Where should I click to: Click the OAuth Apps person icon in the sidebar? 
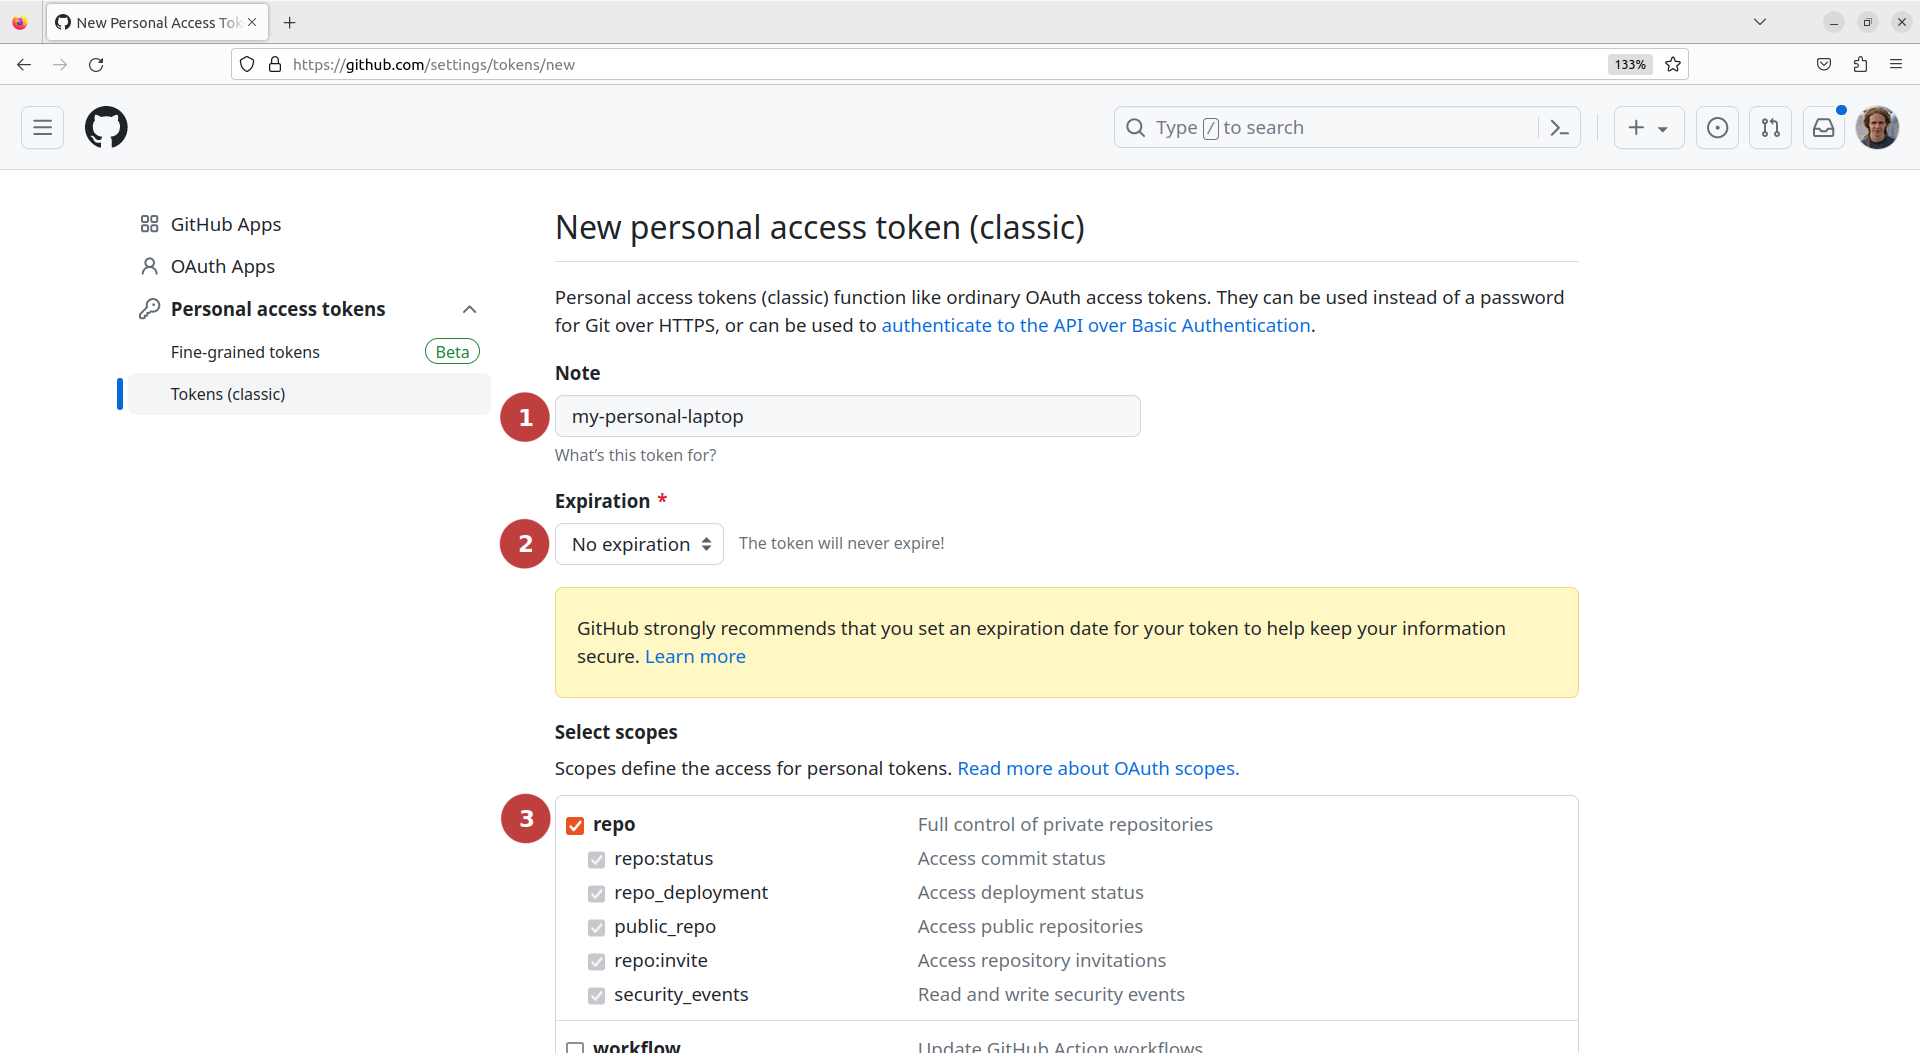(x=149, y=266)
